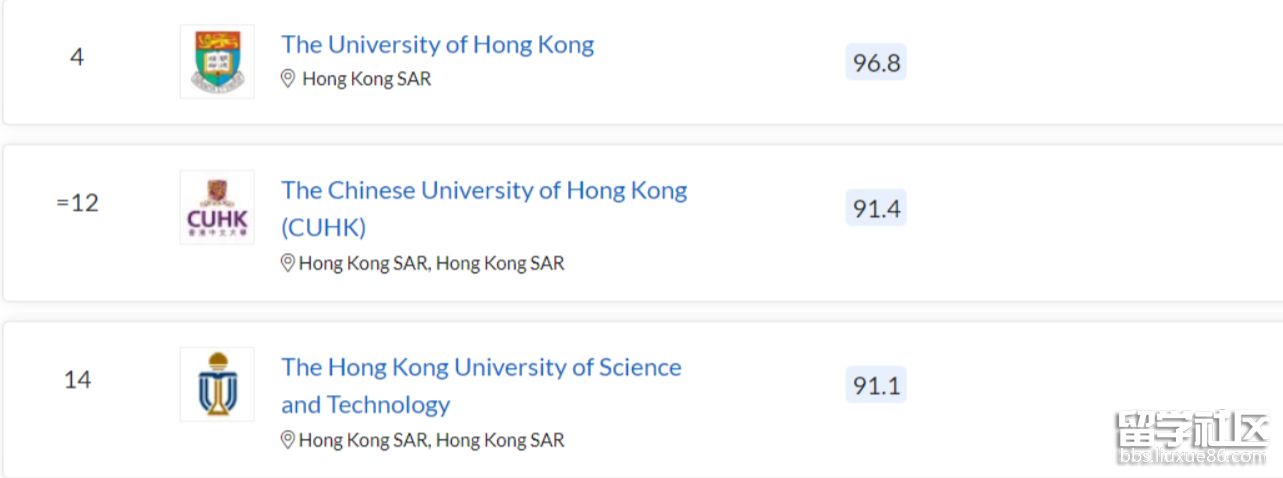
Task: Select the 96.8 score badge
Action: (x=876, y=63)
